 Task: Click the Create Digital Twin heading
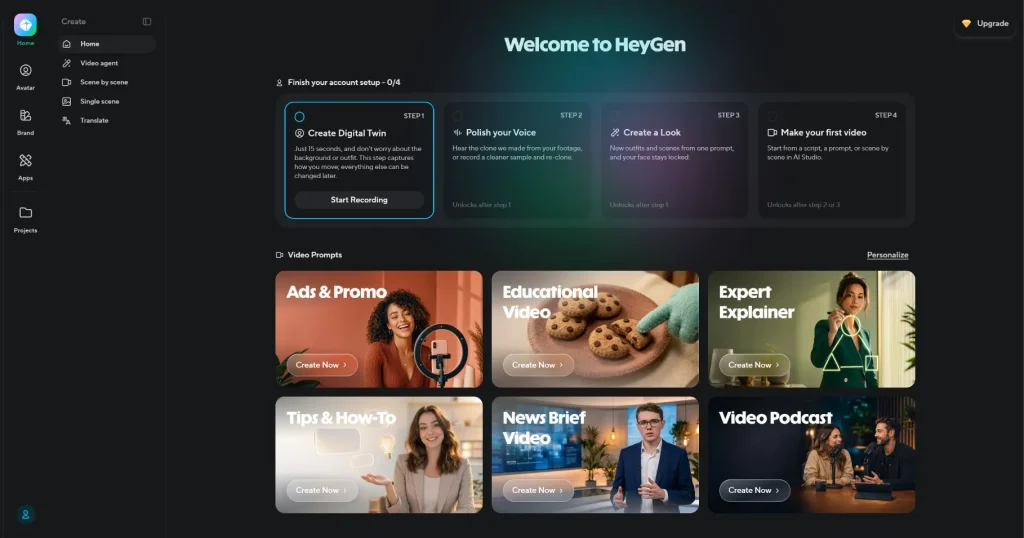[347, 133]
